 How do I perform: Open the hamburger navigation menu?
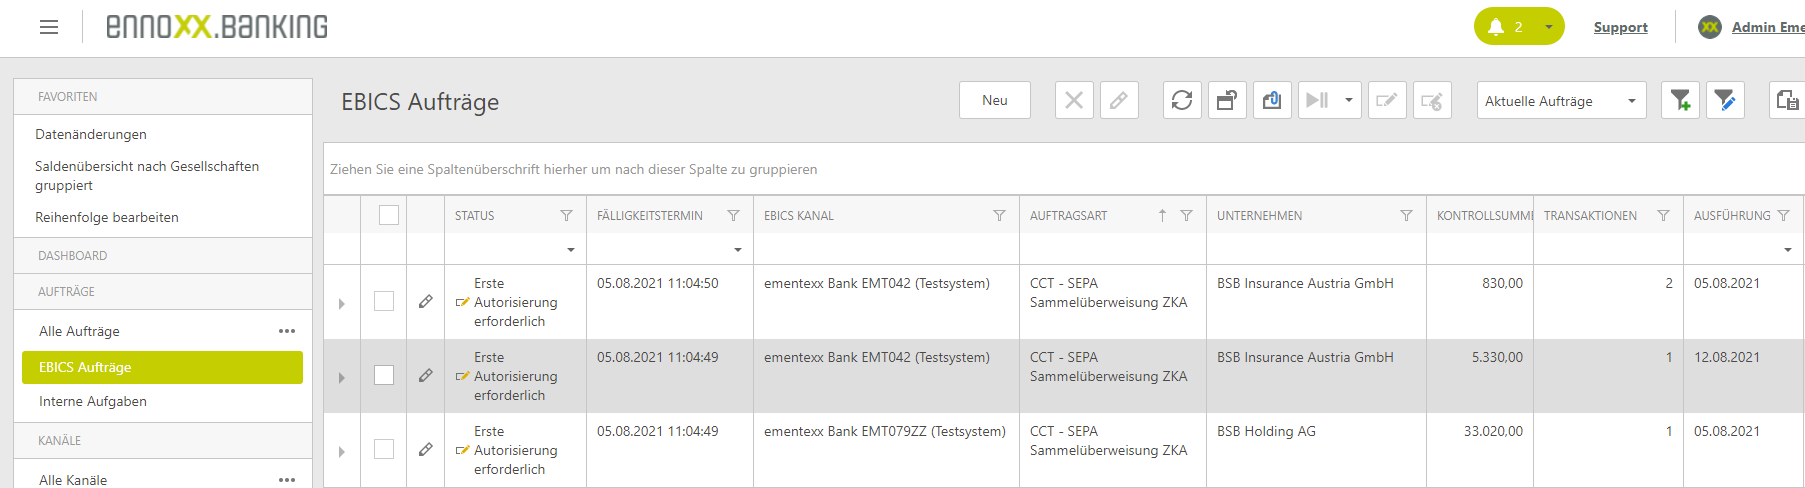[x=49, y=27]
